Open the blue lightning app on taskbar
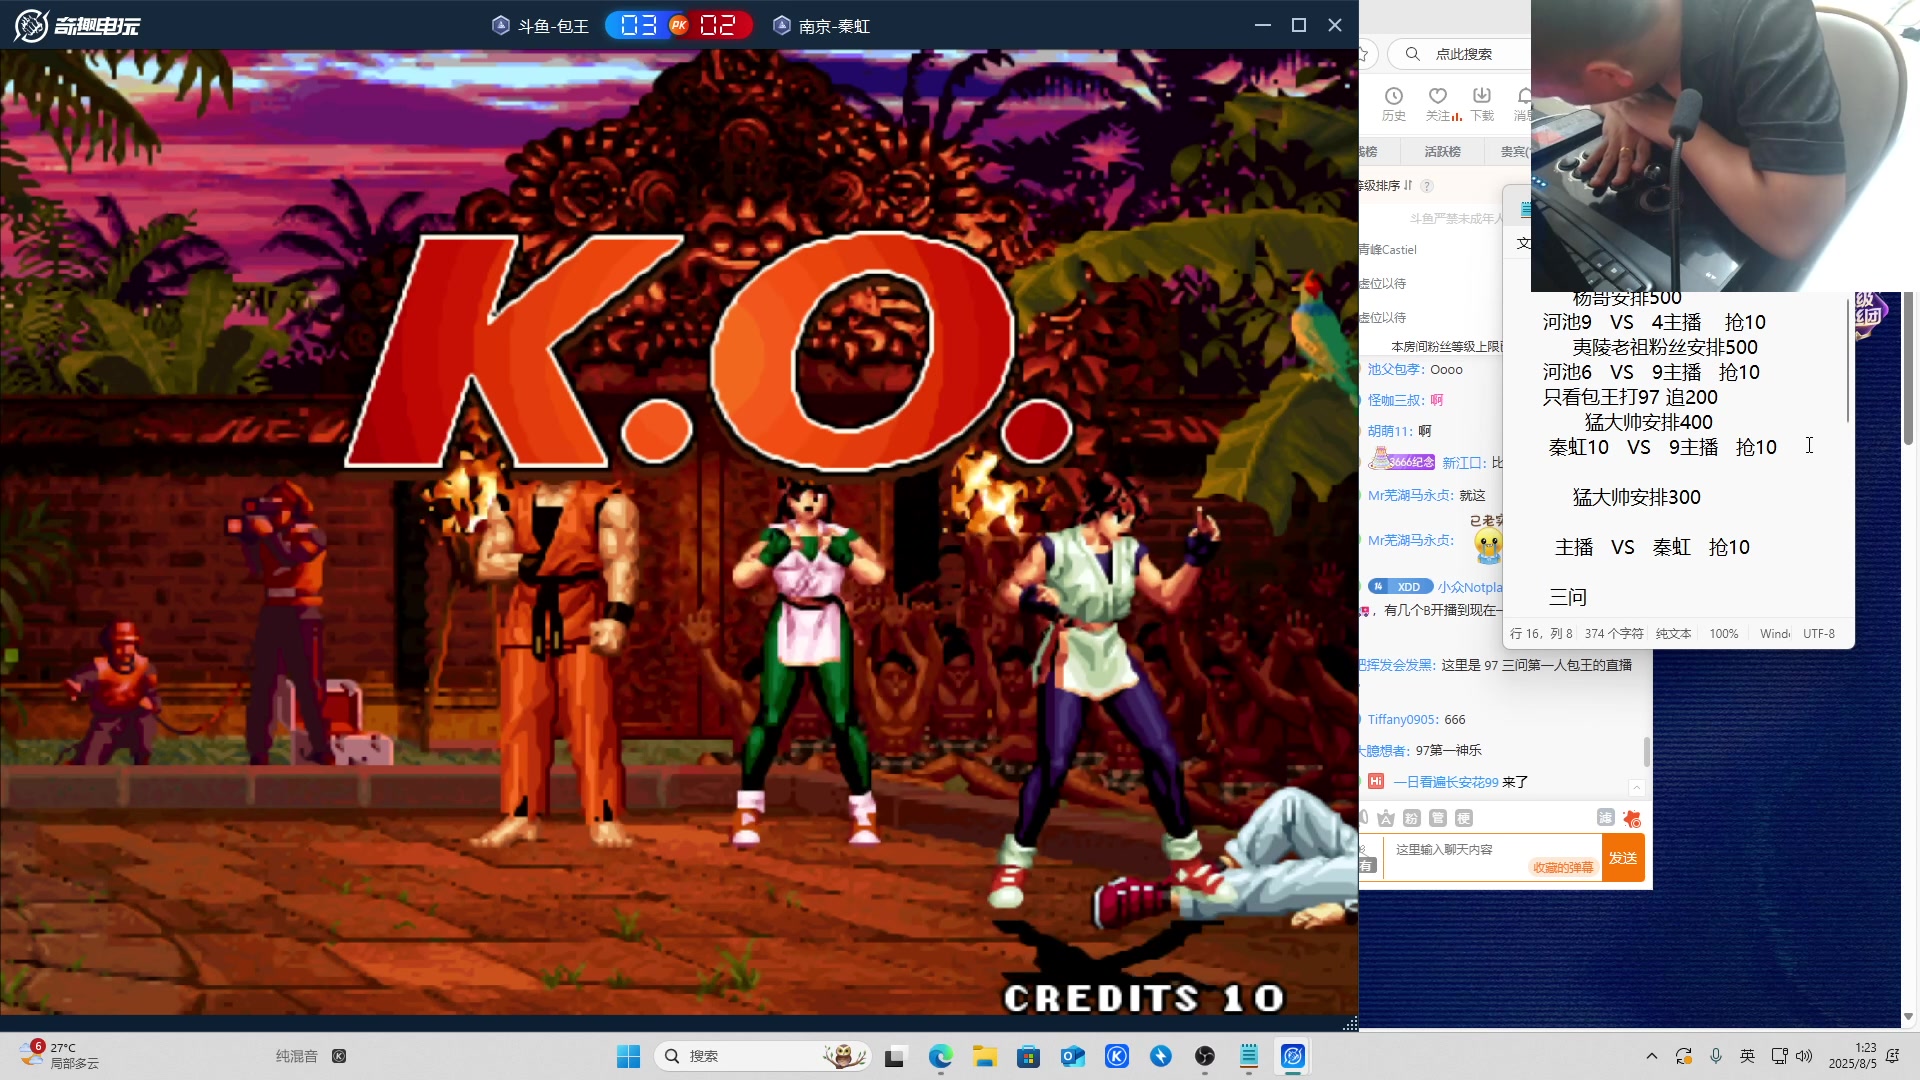 1161,1056
